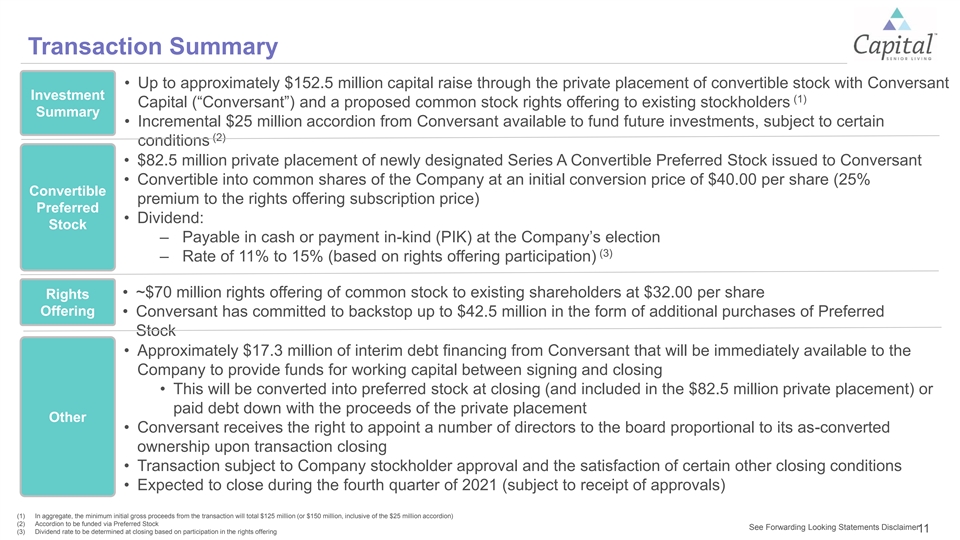
Task: Click the Incremental $25 million accordion bullet
Action: coord(504,130)
